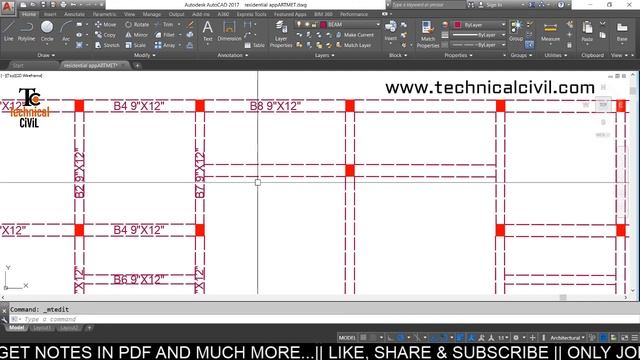This screenshot has height=360, width=640.
Task: Activate the Fillet command
Action: point(165,35)
